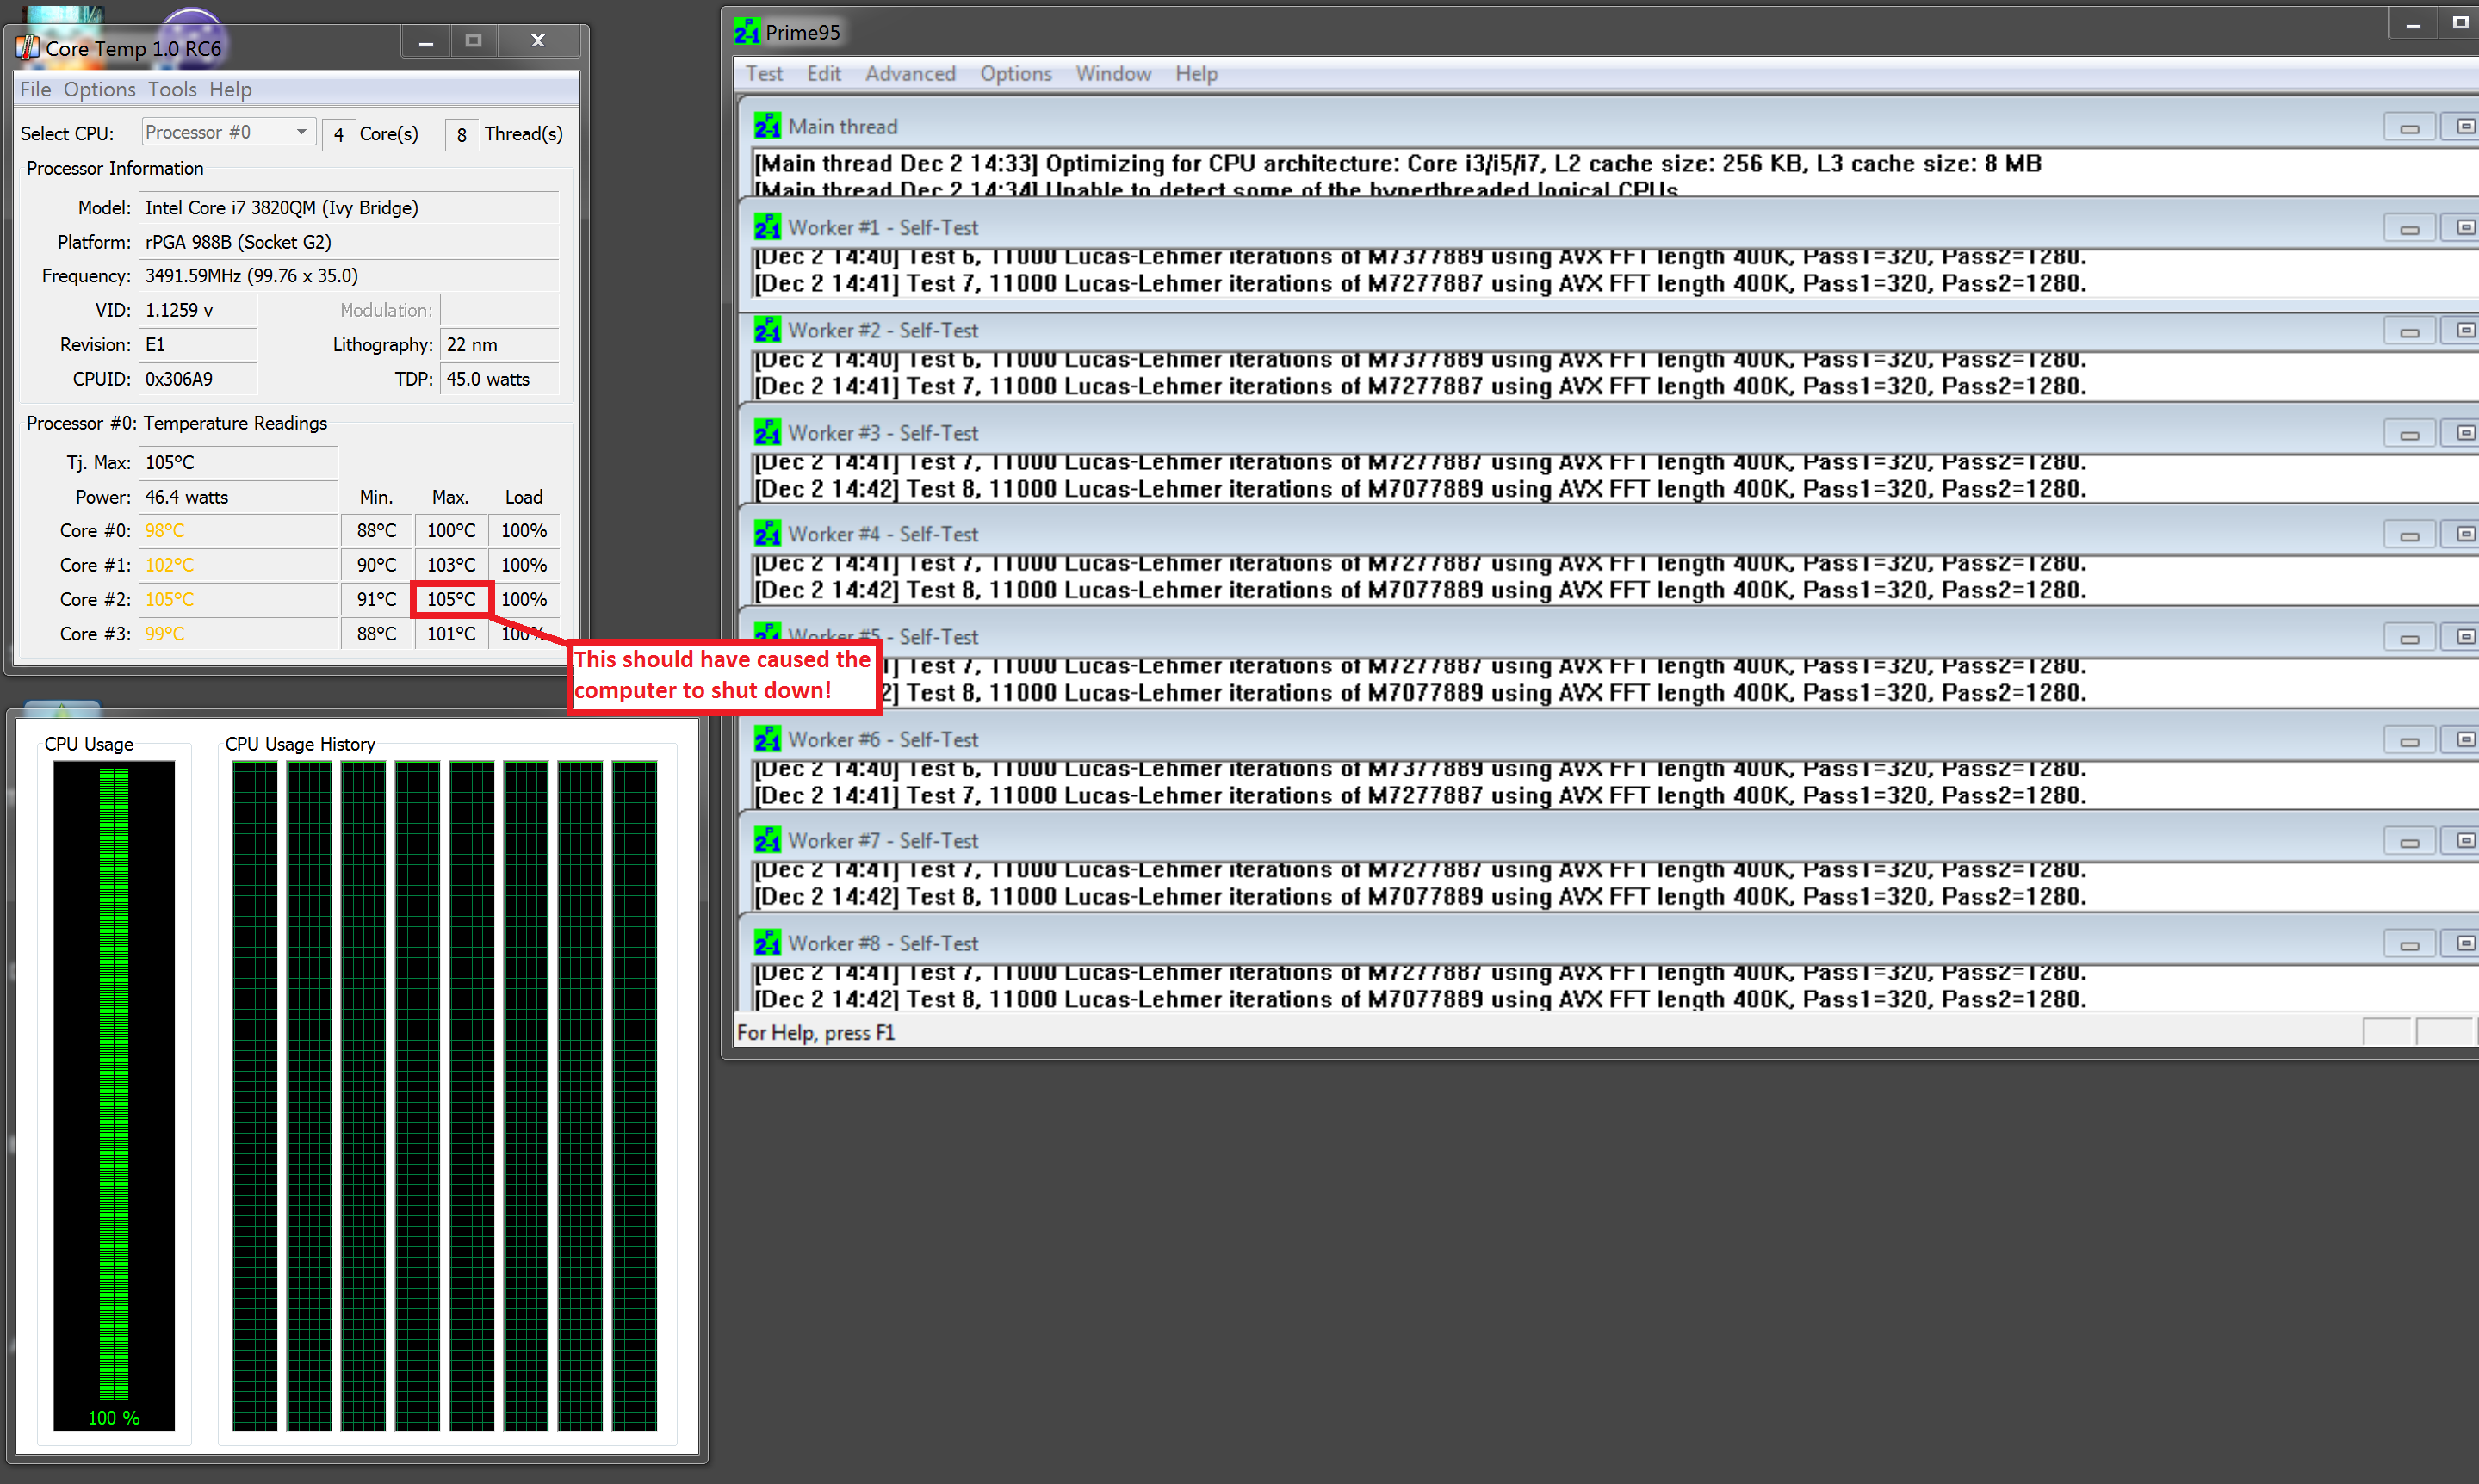Close the Core Temp window
Screen dimensions: 2479x1484
538,42
